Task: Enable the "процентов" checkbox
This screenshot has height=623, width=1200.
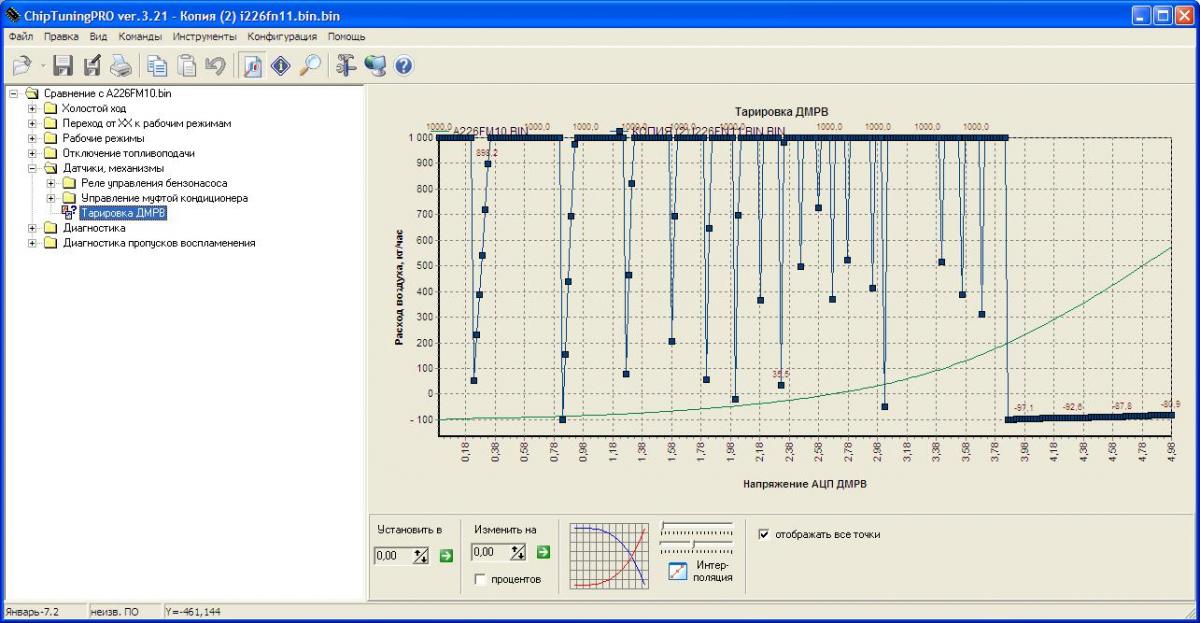Action: click(x=480, y=579)
